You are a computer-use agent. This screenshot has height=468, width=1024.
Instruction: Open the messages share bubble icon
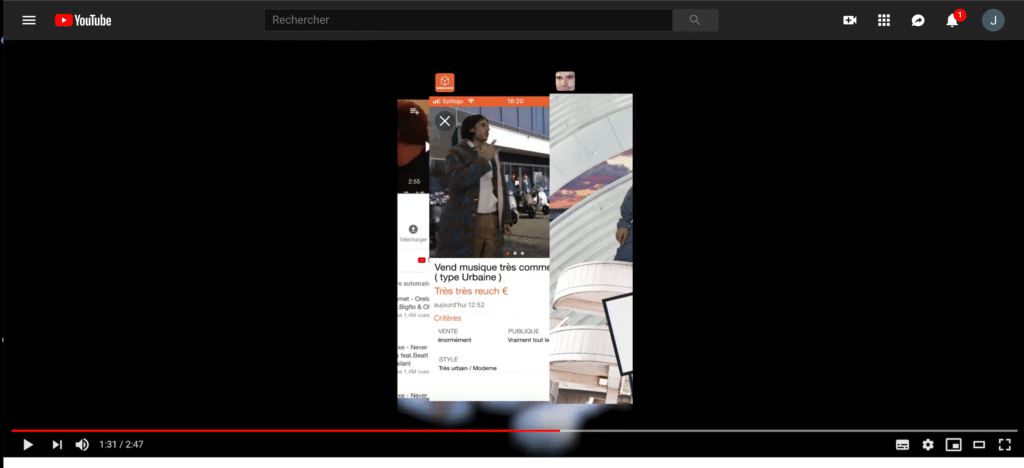point(918,20)
